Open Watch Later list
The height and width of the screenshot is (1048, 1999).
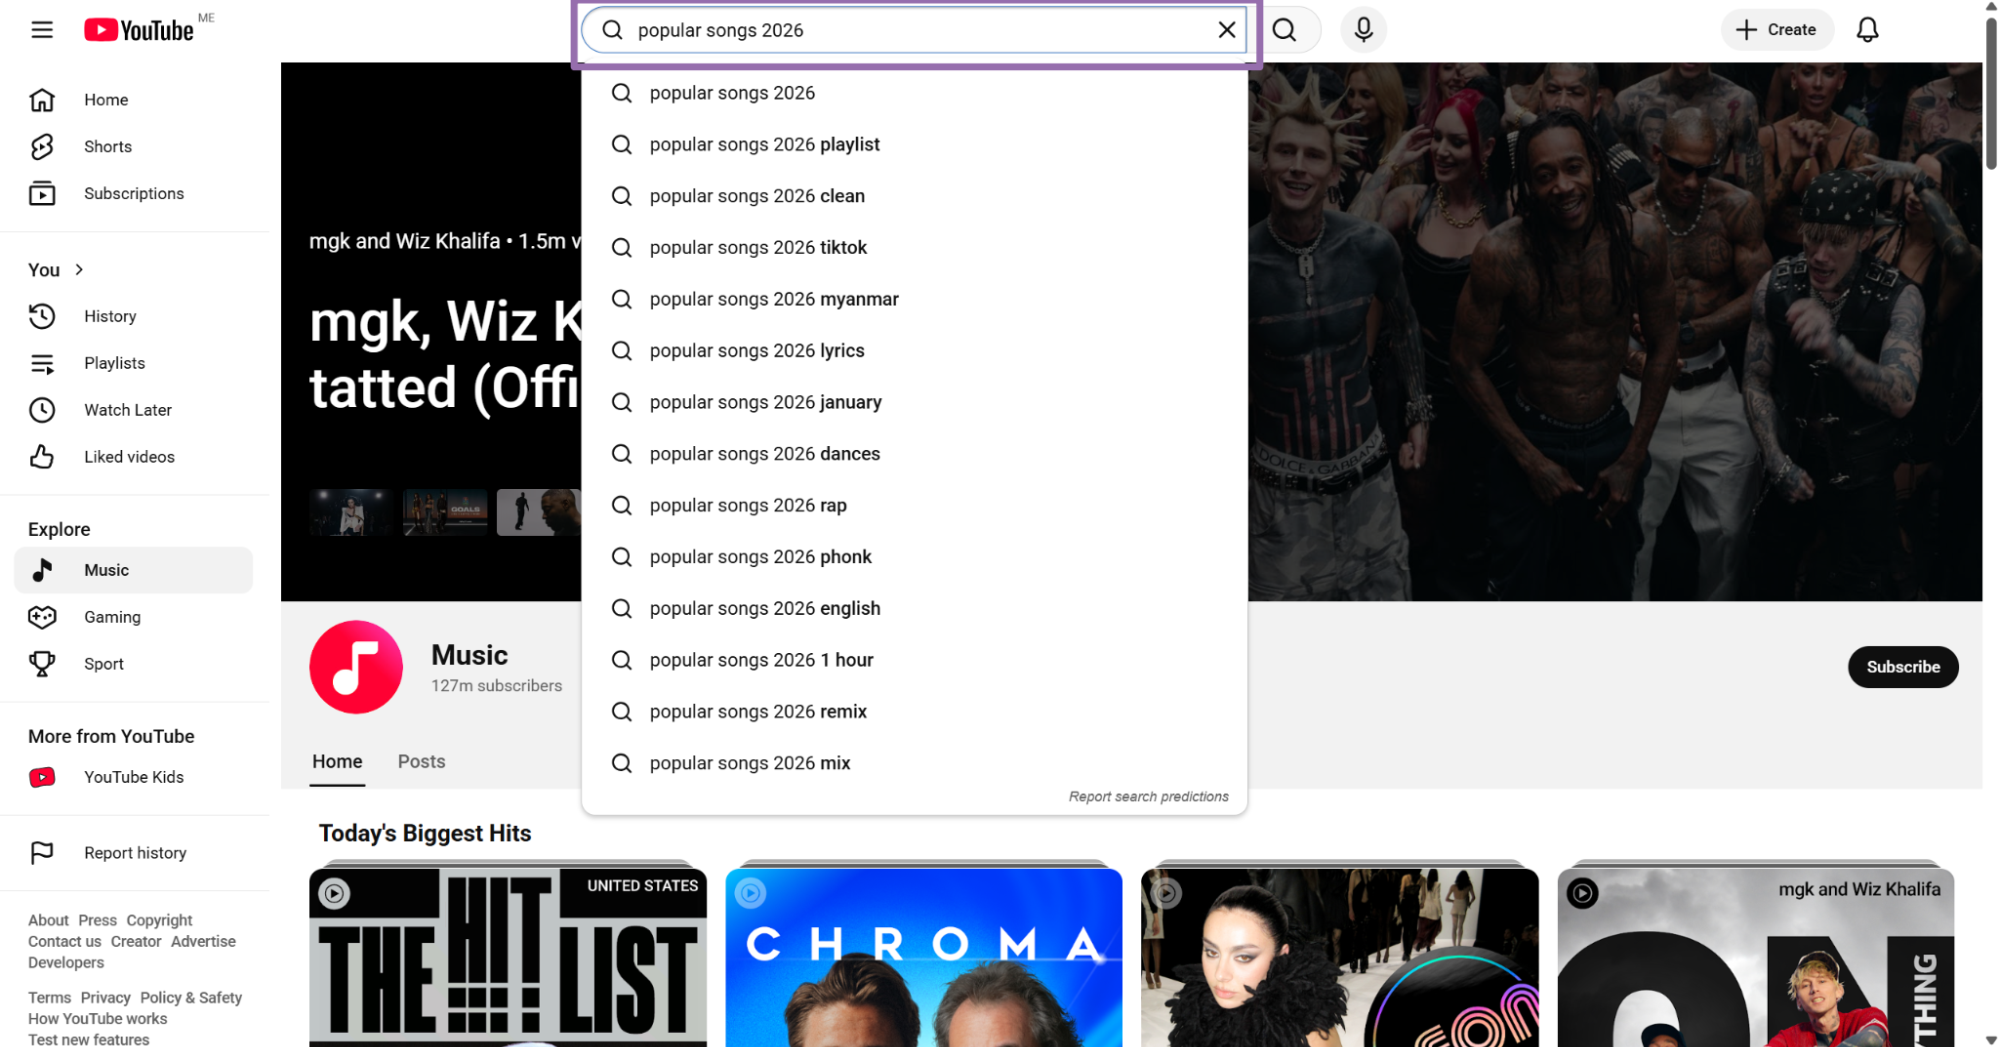click(x=134, y=410)
